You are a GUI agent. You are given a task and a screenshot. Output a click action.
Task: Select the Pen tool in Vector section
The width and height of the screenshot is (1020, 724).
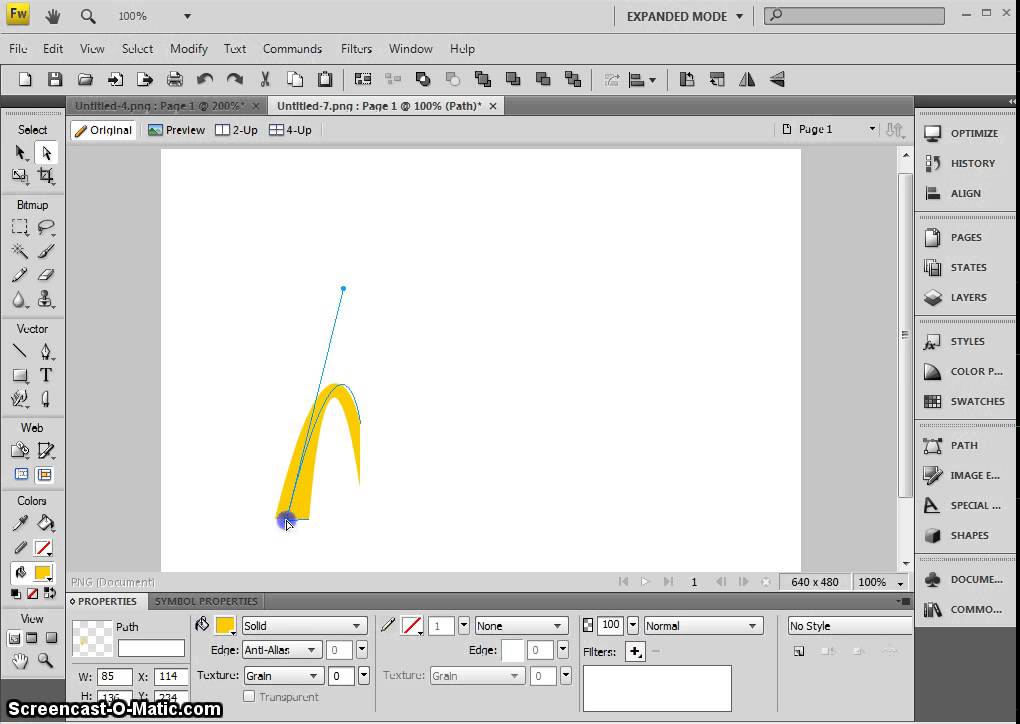[46, 351]
